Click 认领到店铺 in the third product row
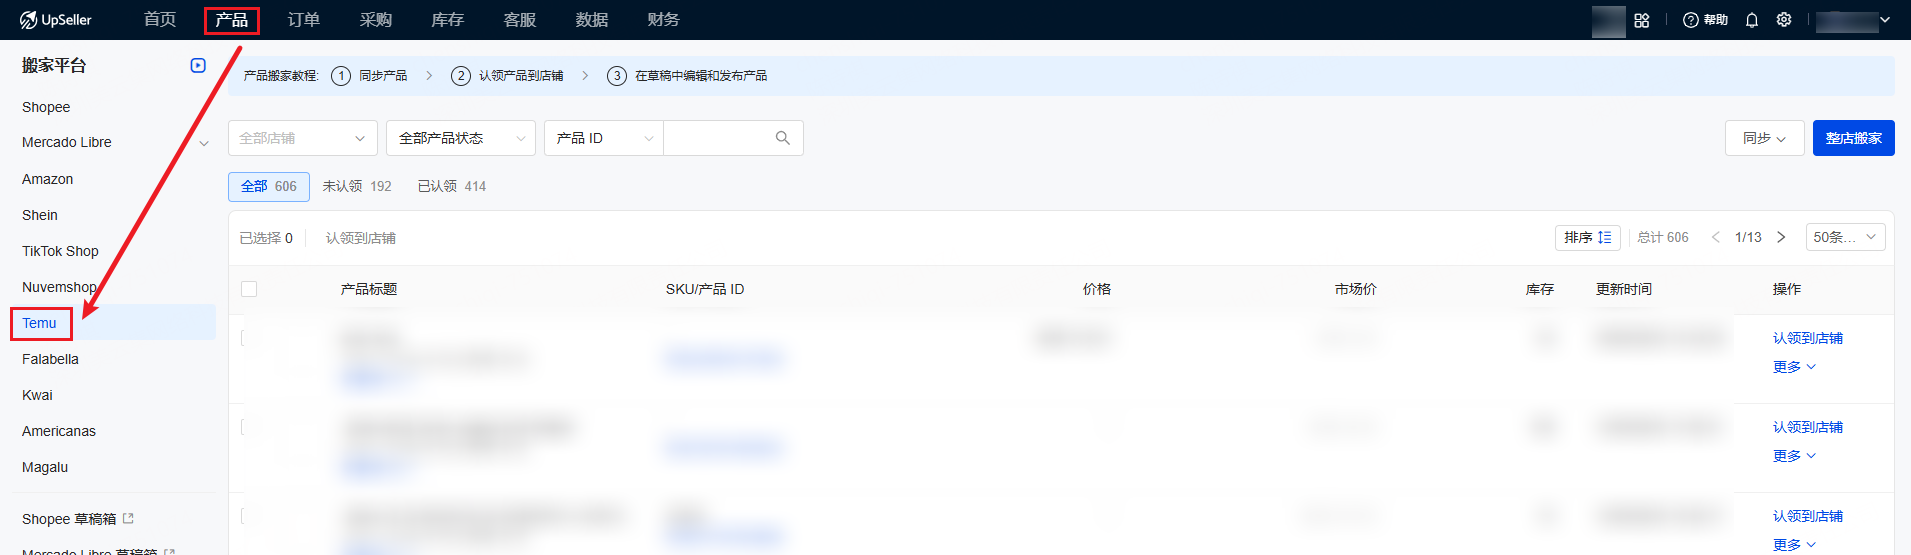Viewport: 1911px width, 555px height. point(1808,516)
